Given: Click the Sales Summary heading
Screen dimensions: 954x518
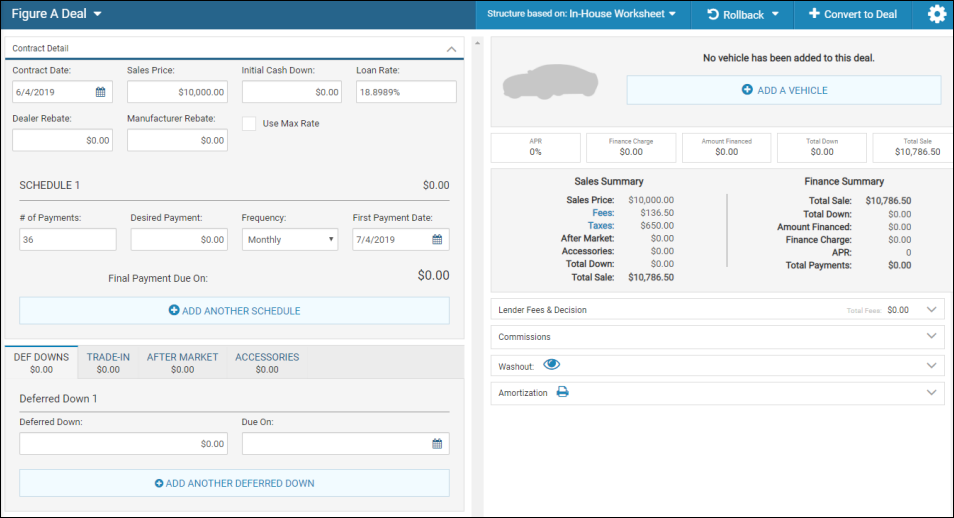Looking at the screenshot, I should click(x=608, y=181).
